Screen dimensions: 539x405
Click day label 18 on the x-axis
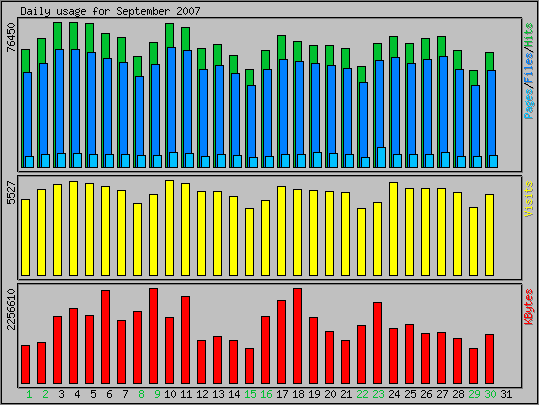298,394
